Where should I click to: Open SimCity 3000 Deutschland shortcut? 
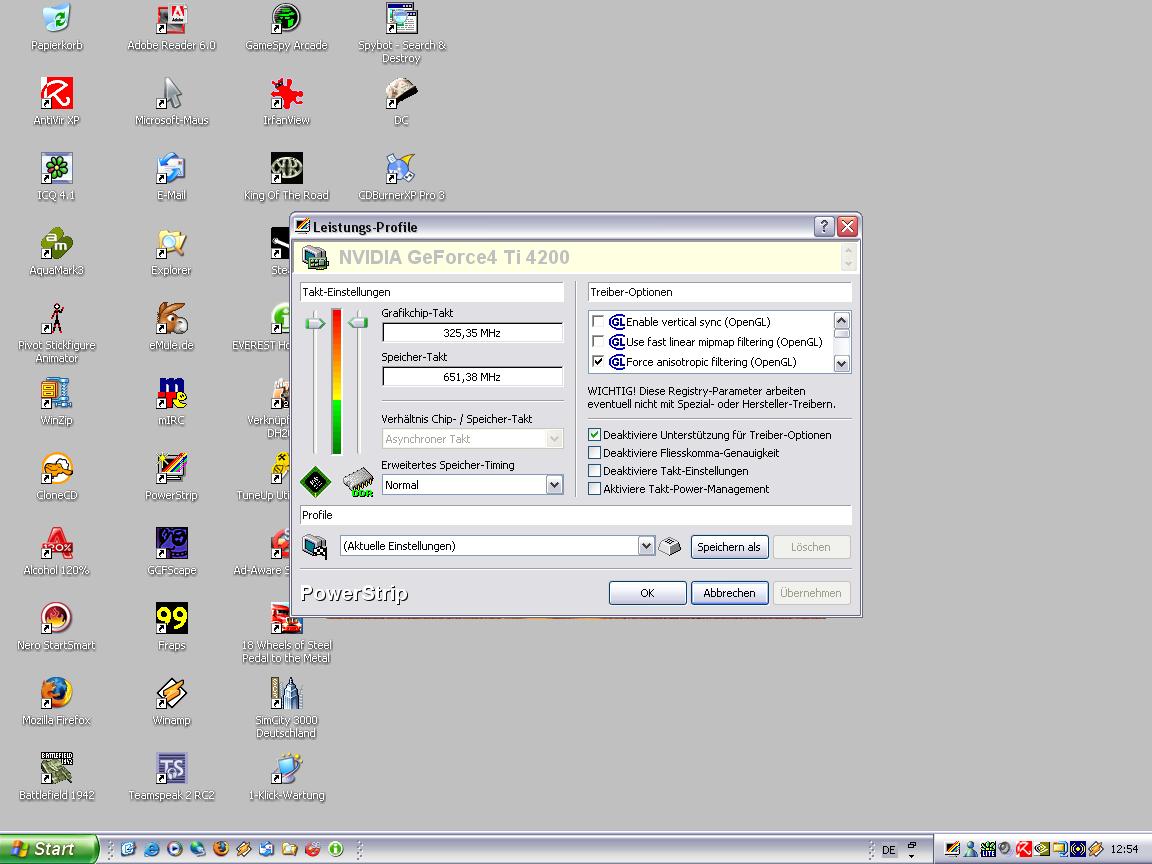tap(286, 693)
